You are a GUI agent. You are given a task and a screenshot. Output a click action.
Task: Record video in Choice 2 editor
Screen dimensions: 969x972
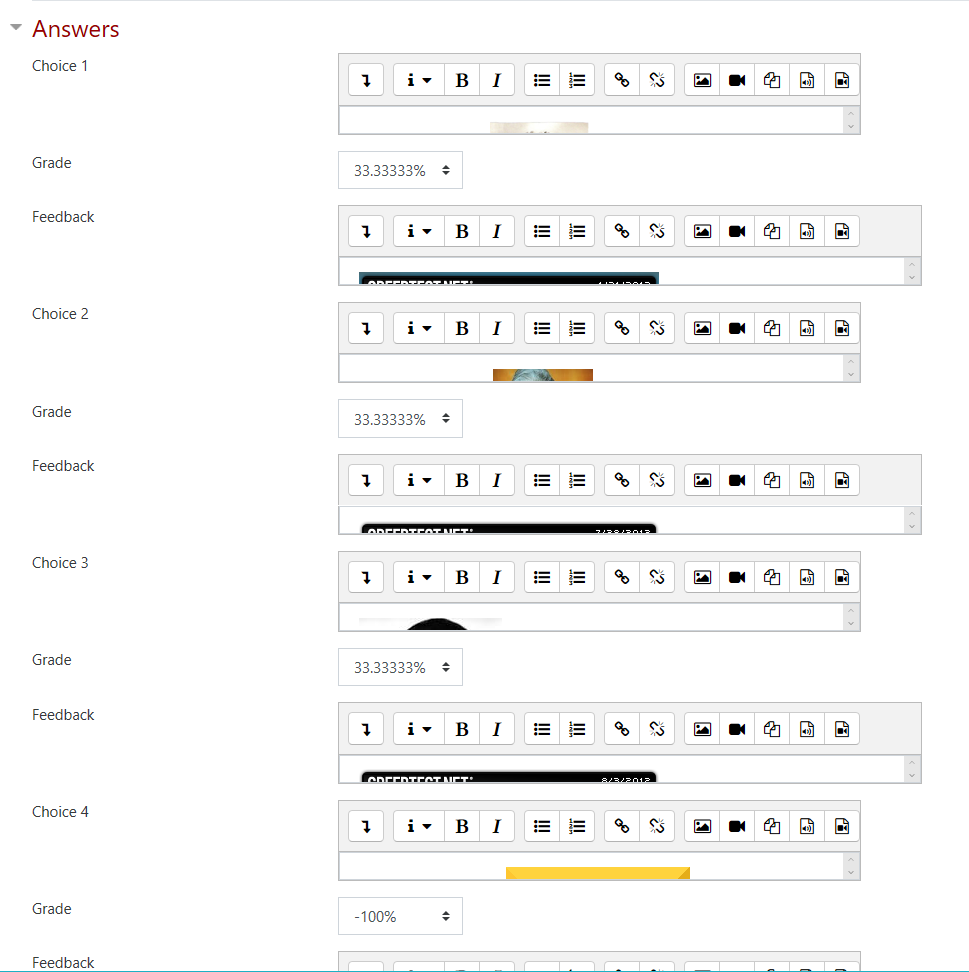(842, 328)
